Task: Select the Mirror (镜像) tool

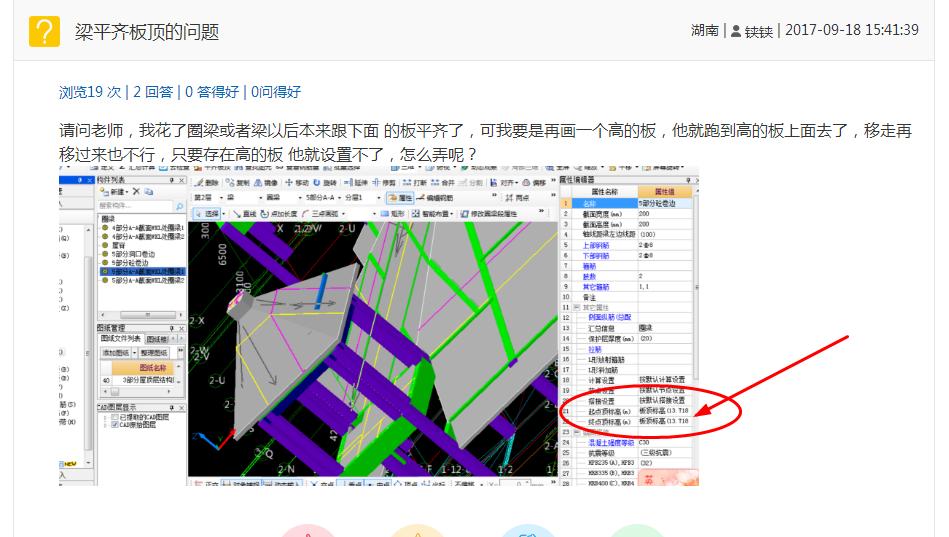Action: pyautogui.click(x=266, y=182)
